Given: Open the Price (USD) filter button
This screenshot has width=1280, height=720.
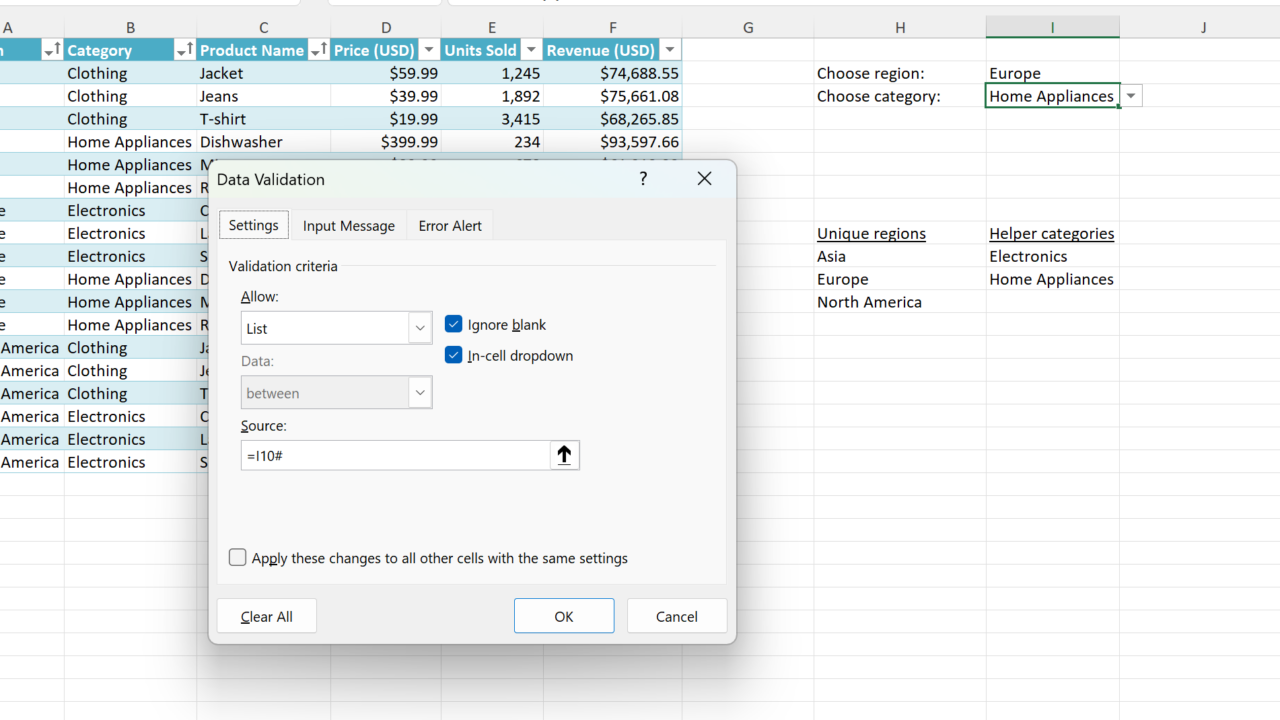Looking at the screenshot, I should click(x=428, y=50).
